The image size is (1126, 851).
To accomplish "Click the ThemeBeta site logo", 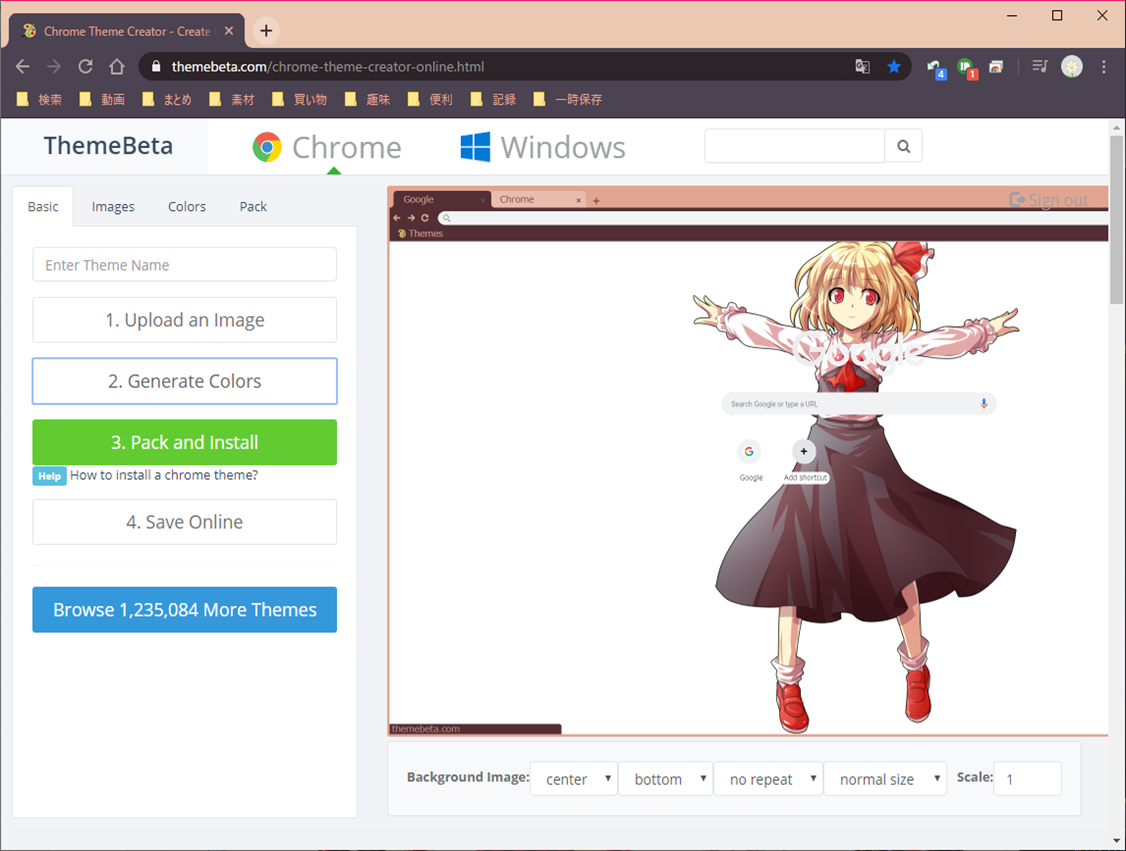I will pos(108,146).
